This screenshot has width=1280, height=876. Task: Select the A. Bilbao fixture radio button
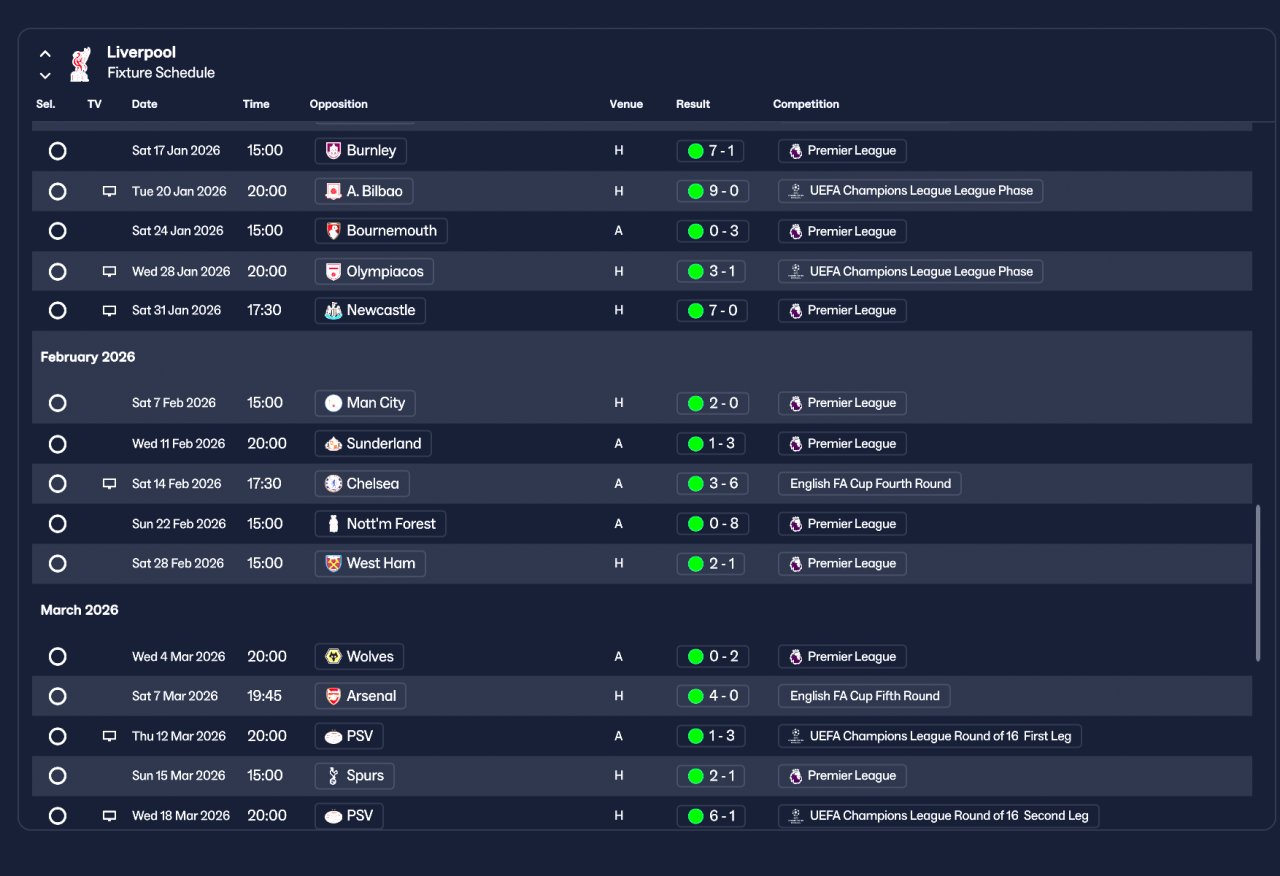[58, 191]
